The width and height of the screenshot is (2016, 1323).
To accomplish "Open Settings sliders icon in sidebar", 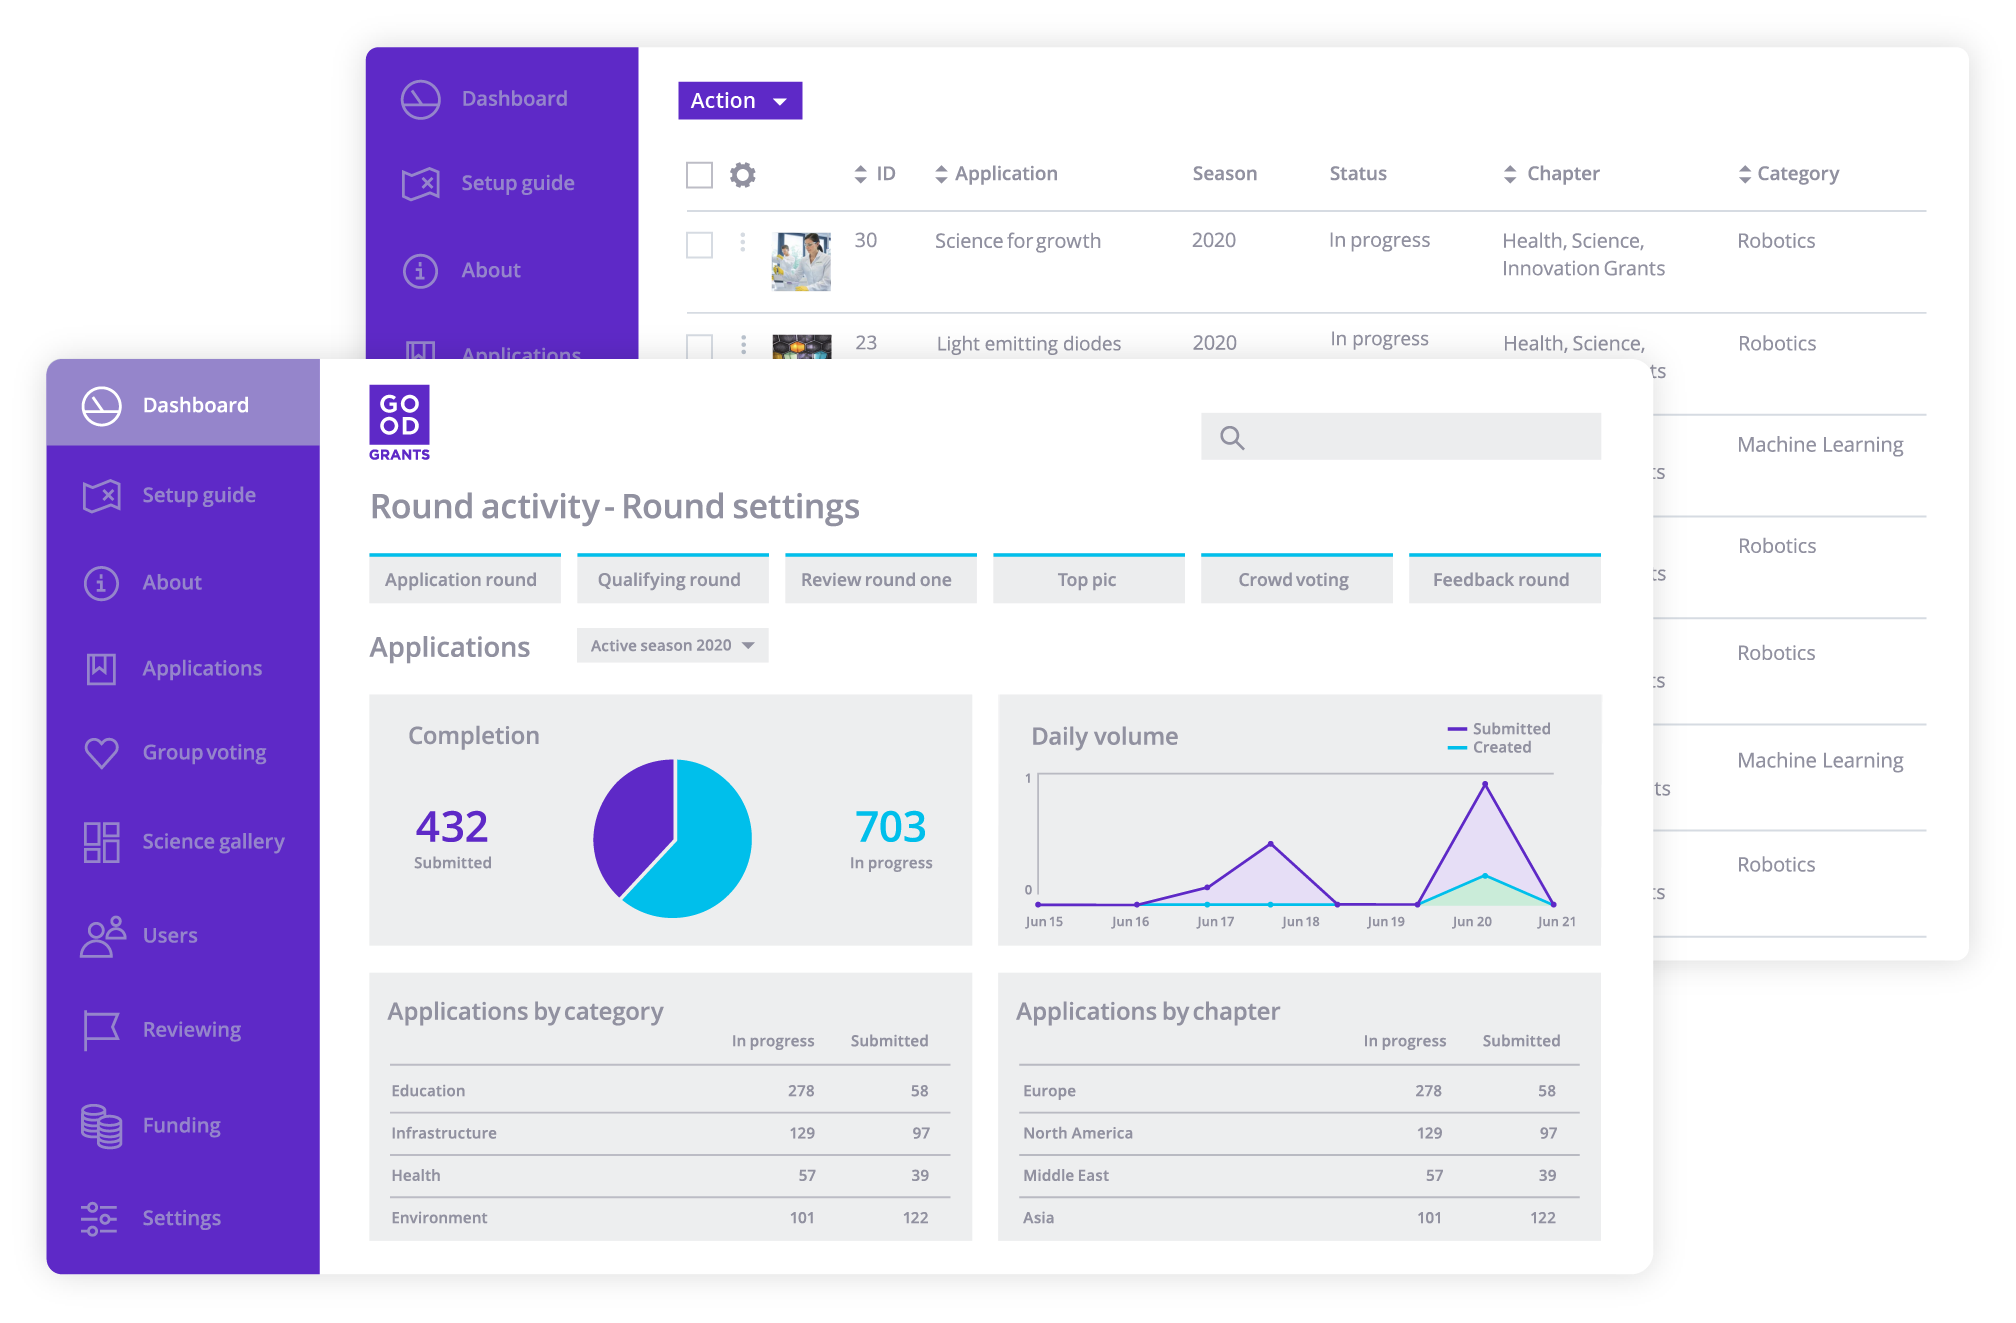I will click(x=99, y=1218).
